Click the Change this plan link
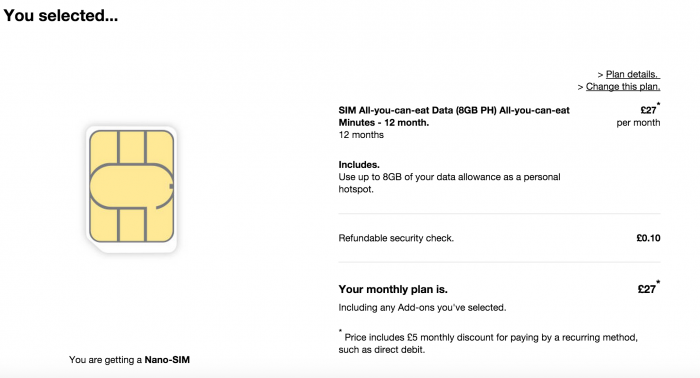700x378 pixels. point(623,87)
